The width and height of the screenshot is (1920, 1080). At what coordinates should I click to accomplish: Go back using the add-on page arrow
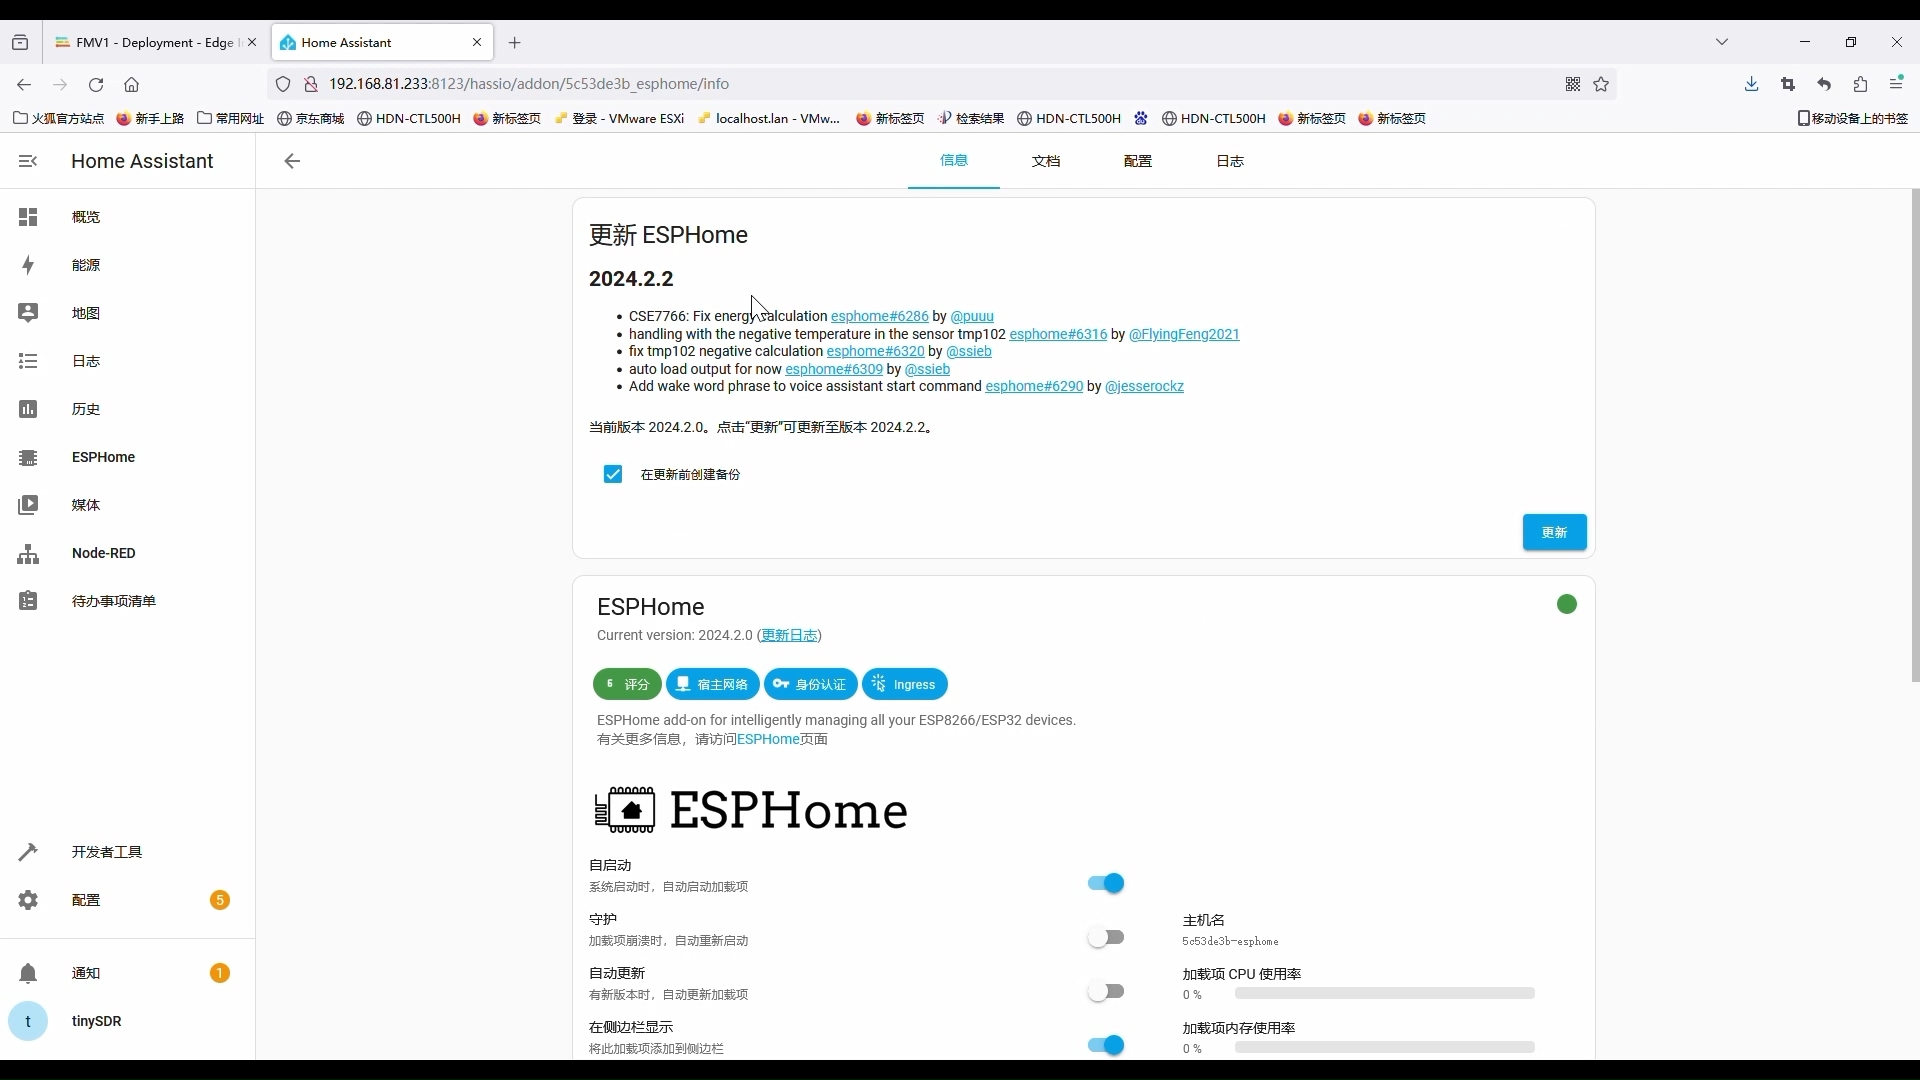tap(292, 161)
